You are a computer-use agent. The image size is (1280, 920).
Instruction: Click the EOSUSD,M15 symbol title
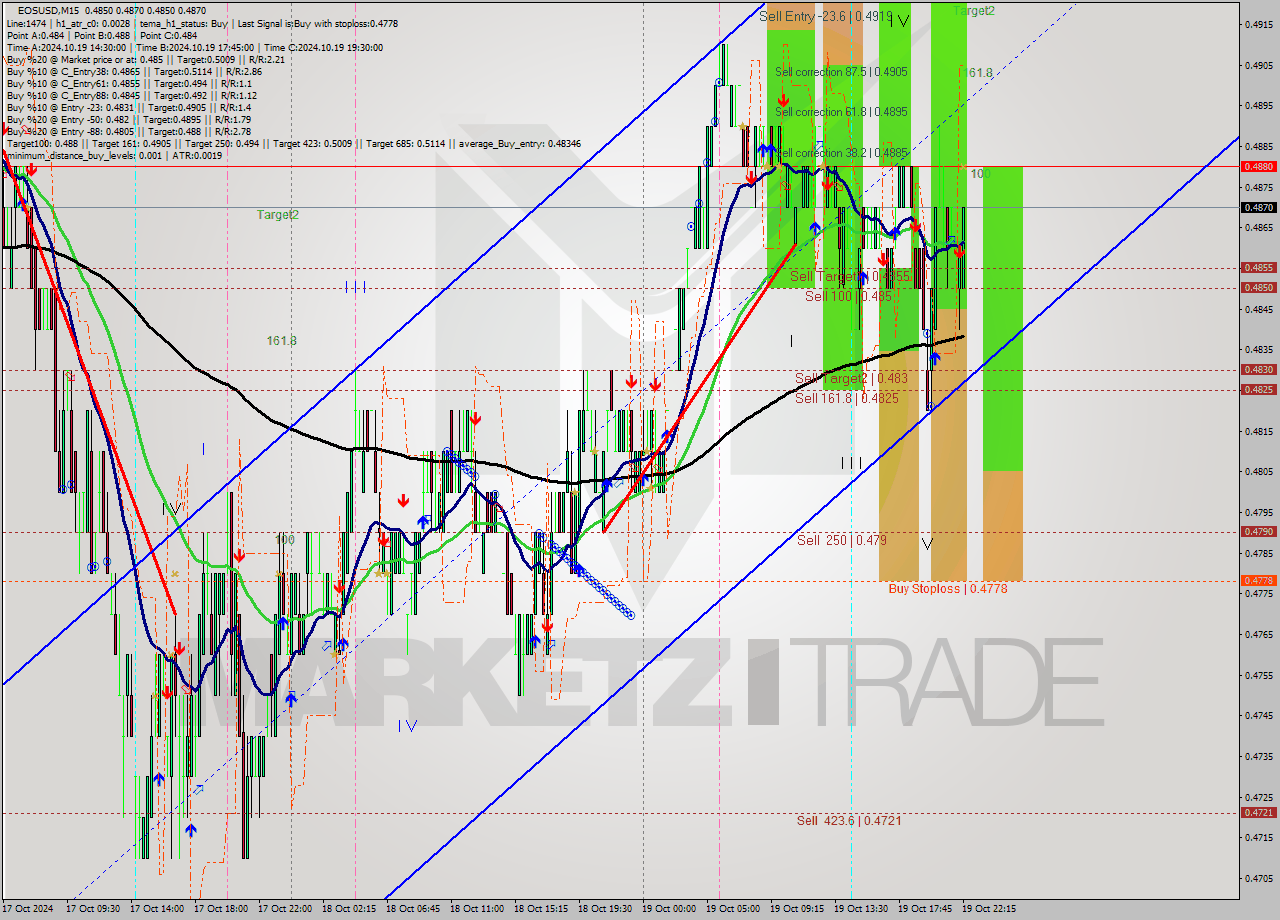[48, 10]
